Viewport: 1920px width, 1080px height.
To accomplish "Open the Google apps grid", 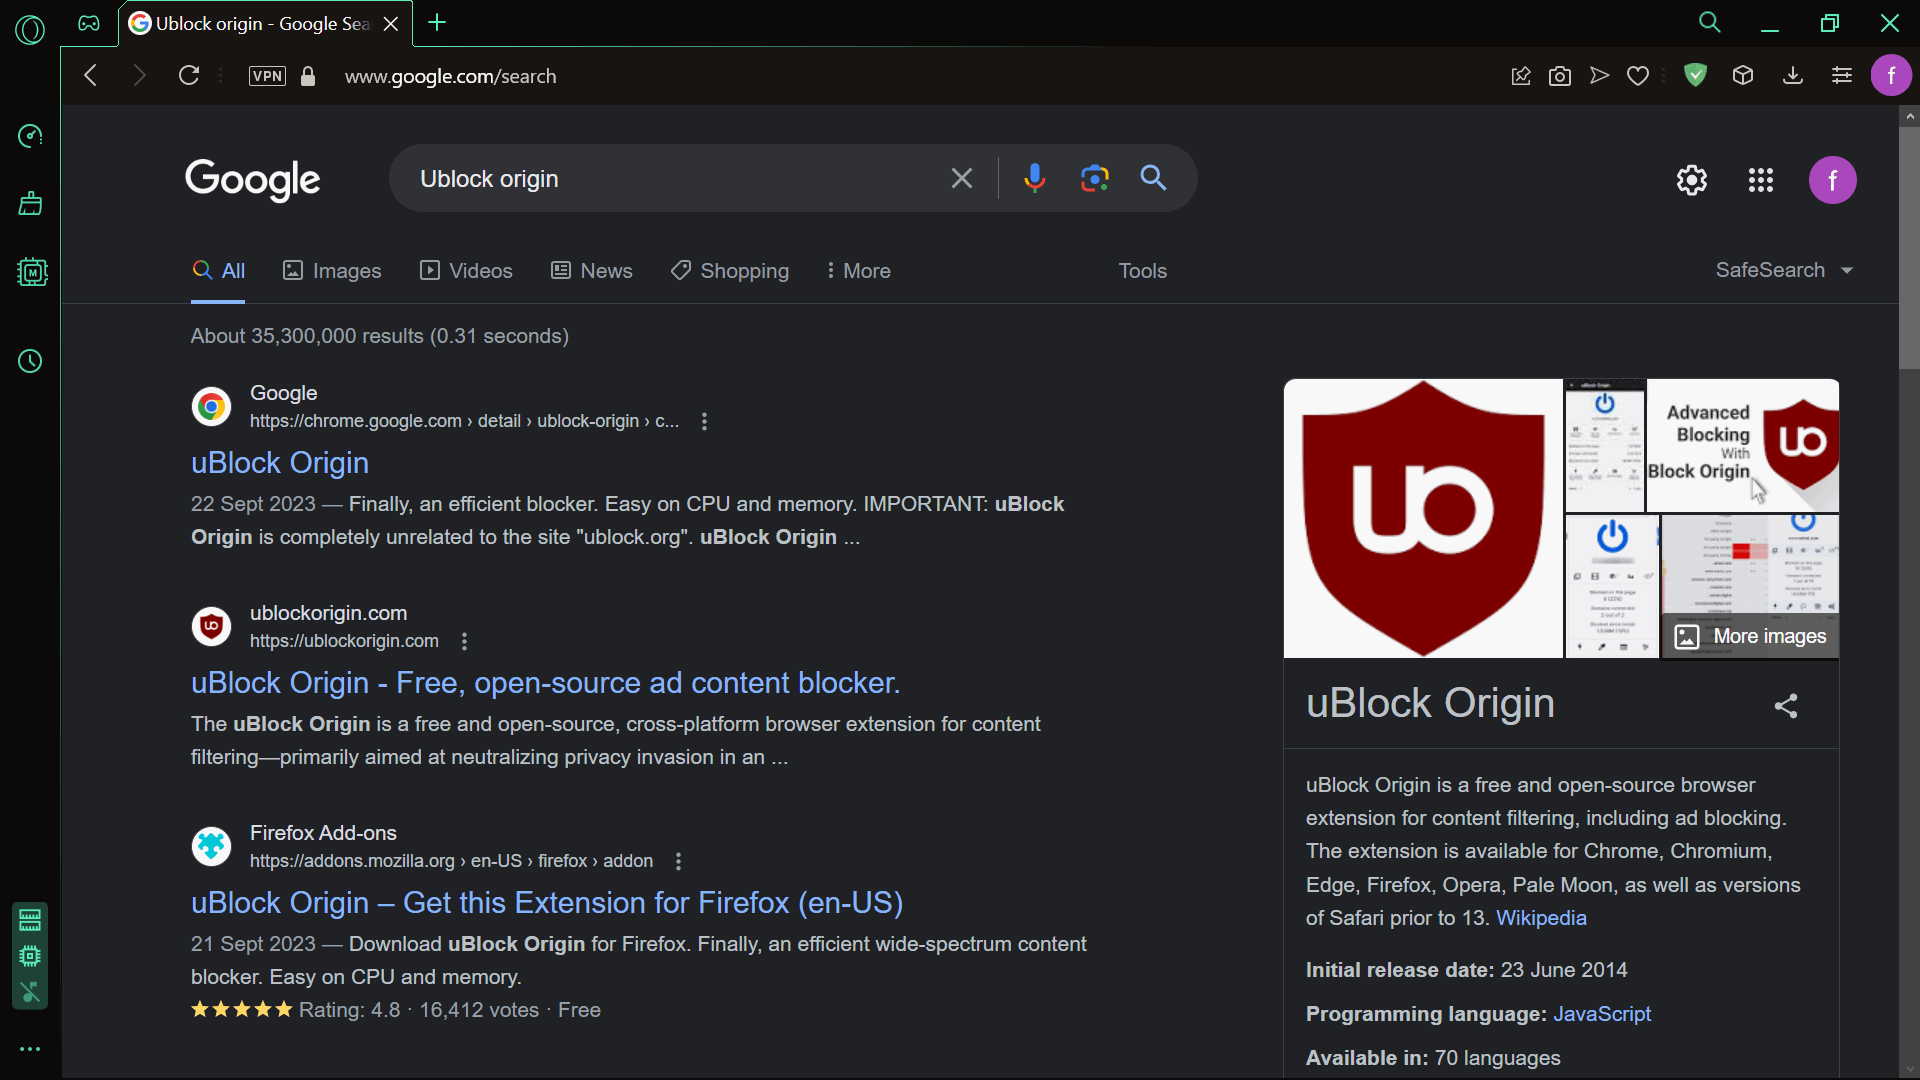I will coord(1761,180).
